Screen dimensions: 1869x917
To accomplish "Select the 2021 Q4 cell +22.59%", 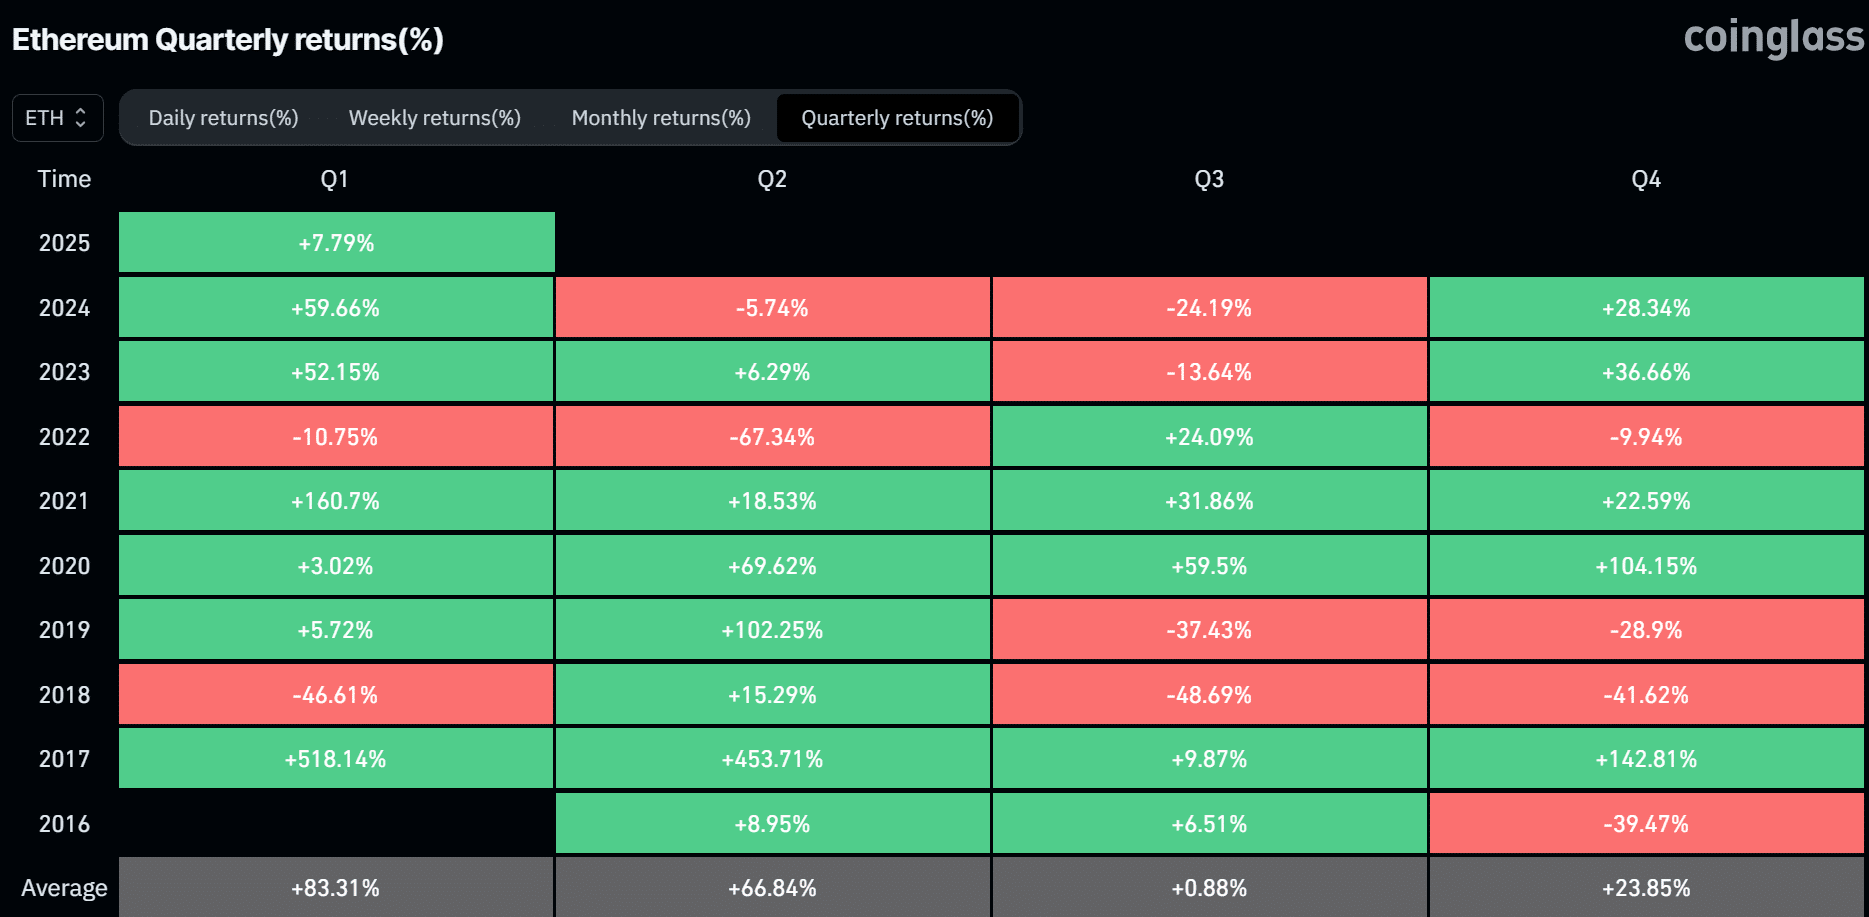I will [x=1647, y=500].
